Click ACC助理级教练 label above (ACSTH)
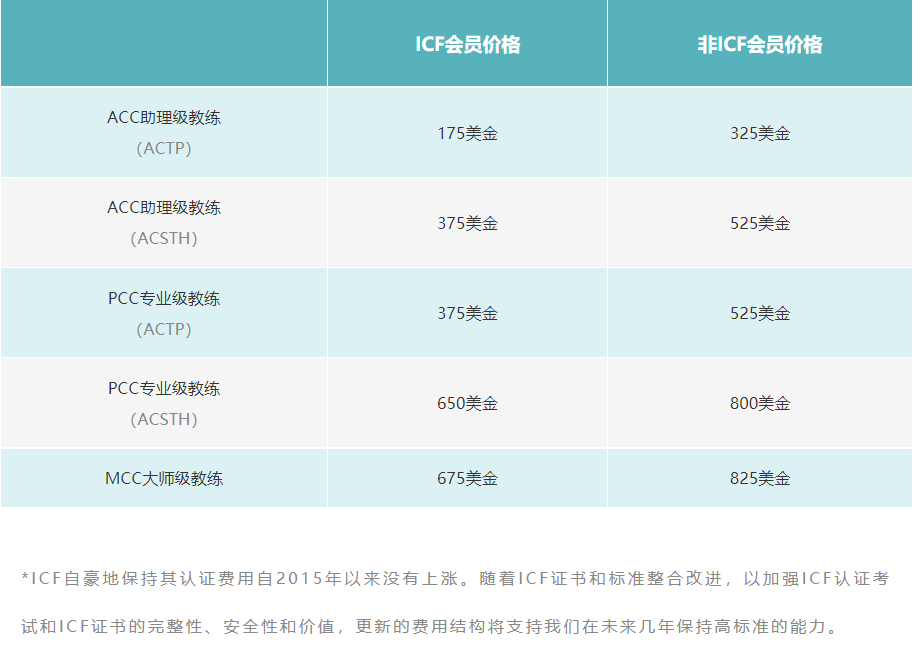The width and height of the screenshot is (913, 665). [x=164, y=208]
